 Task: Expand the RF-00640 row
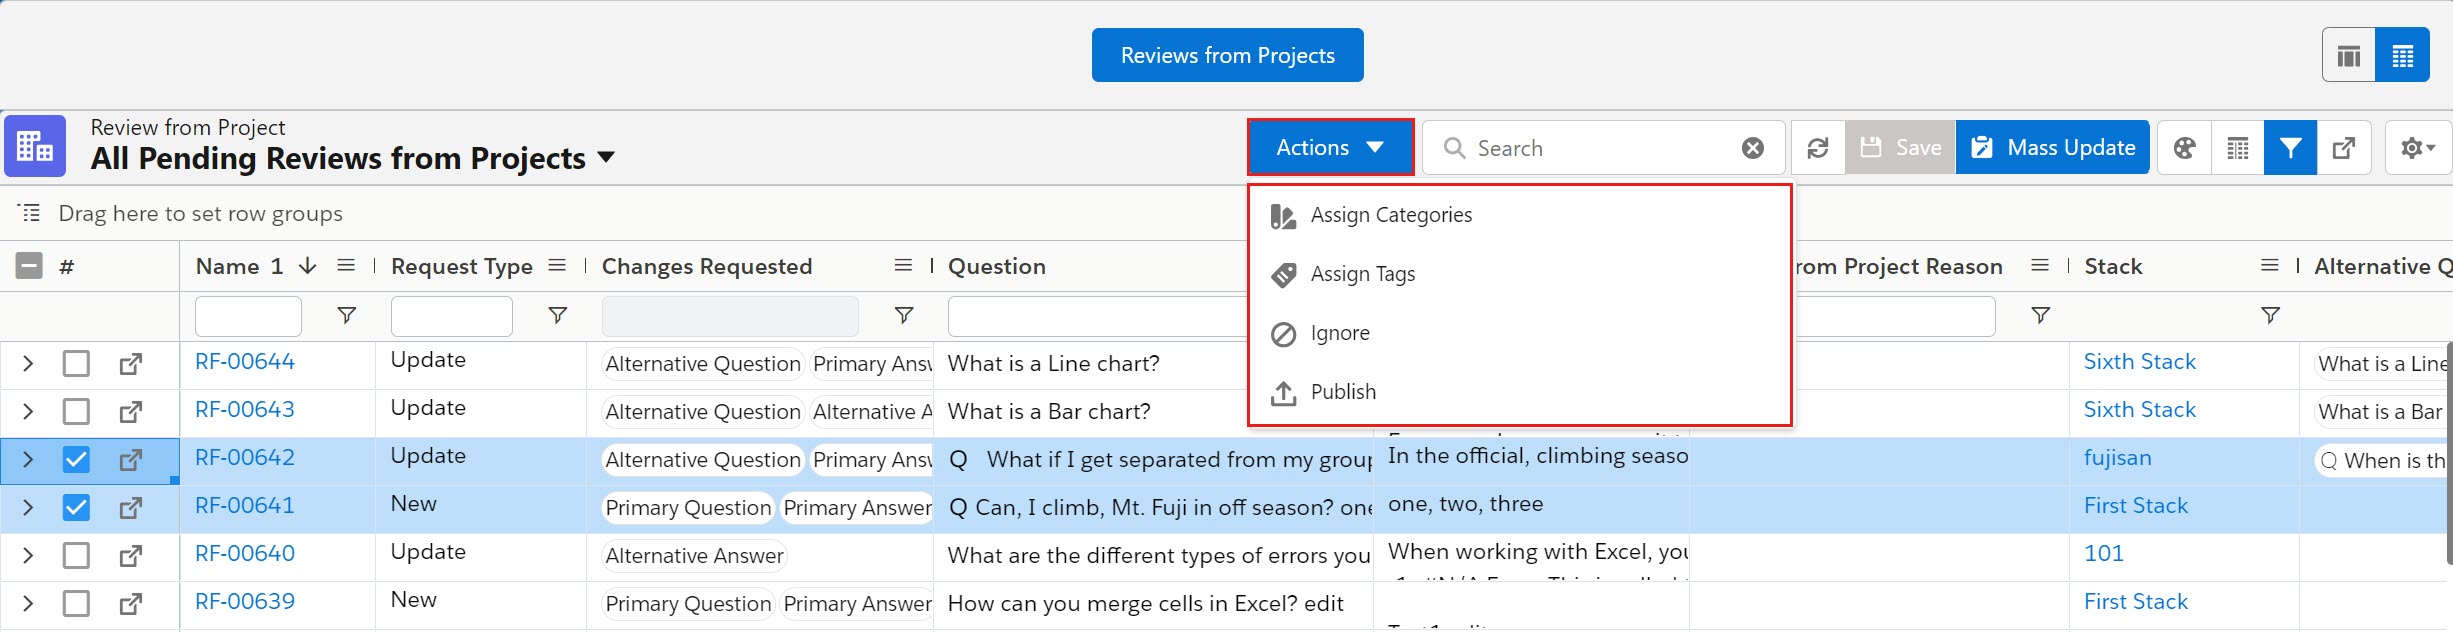(x=28, y=556)
